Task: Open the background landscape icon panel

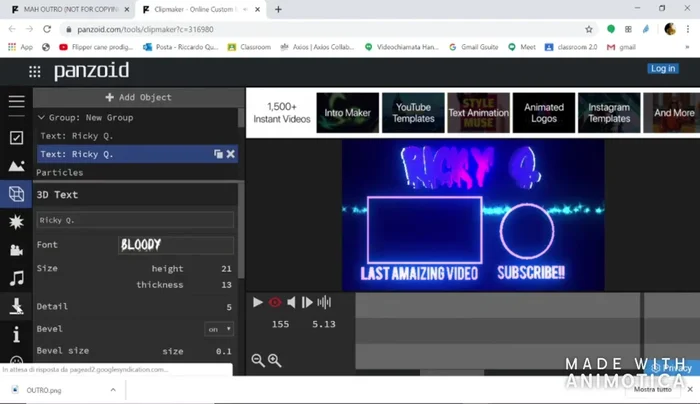Action: (16, 166)
